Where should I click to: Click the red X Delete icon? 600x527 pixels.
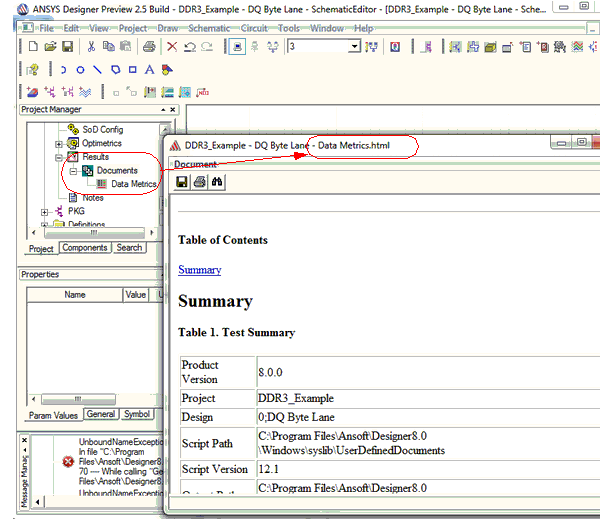pos(172,47)
